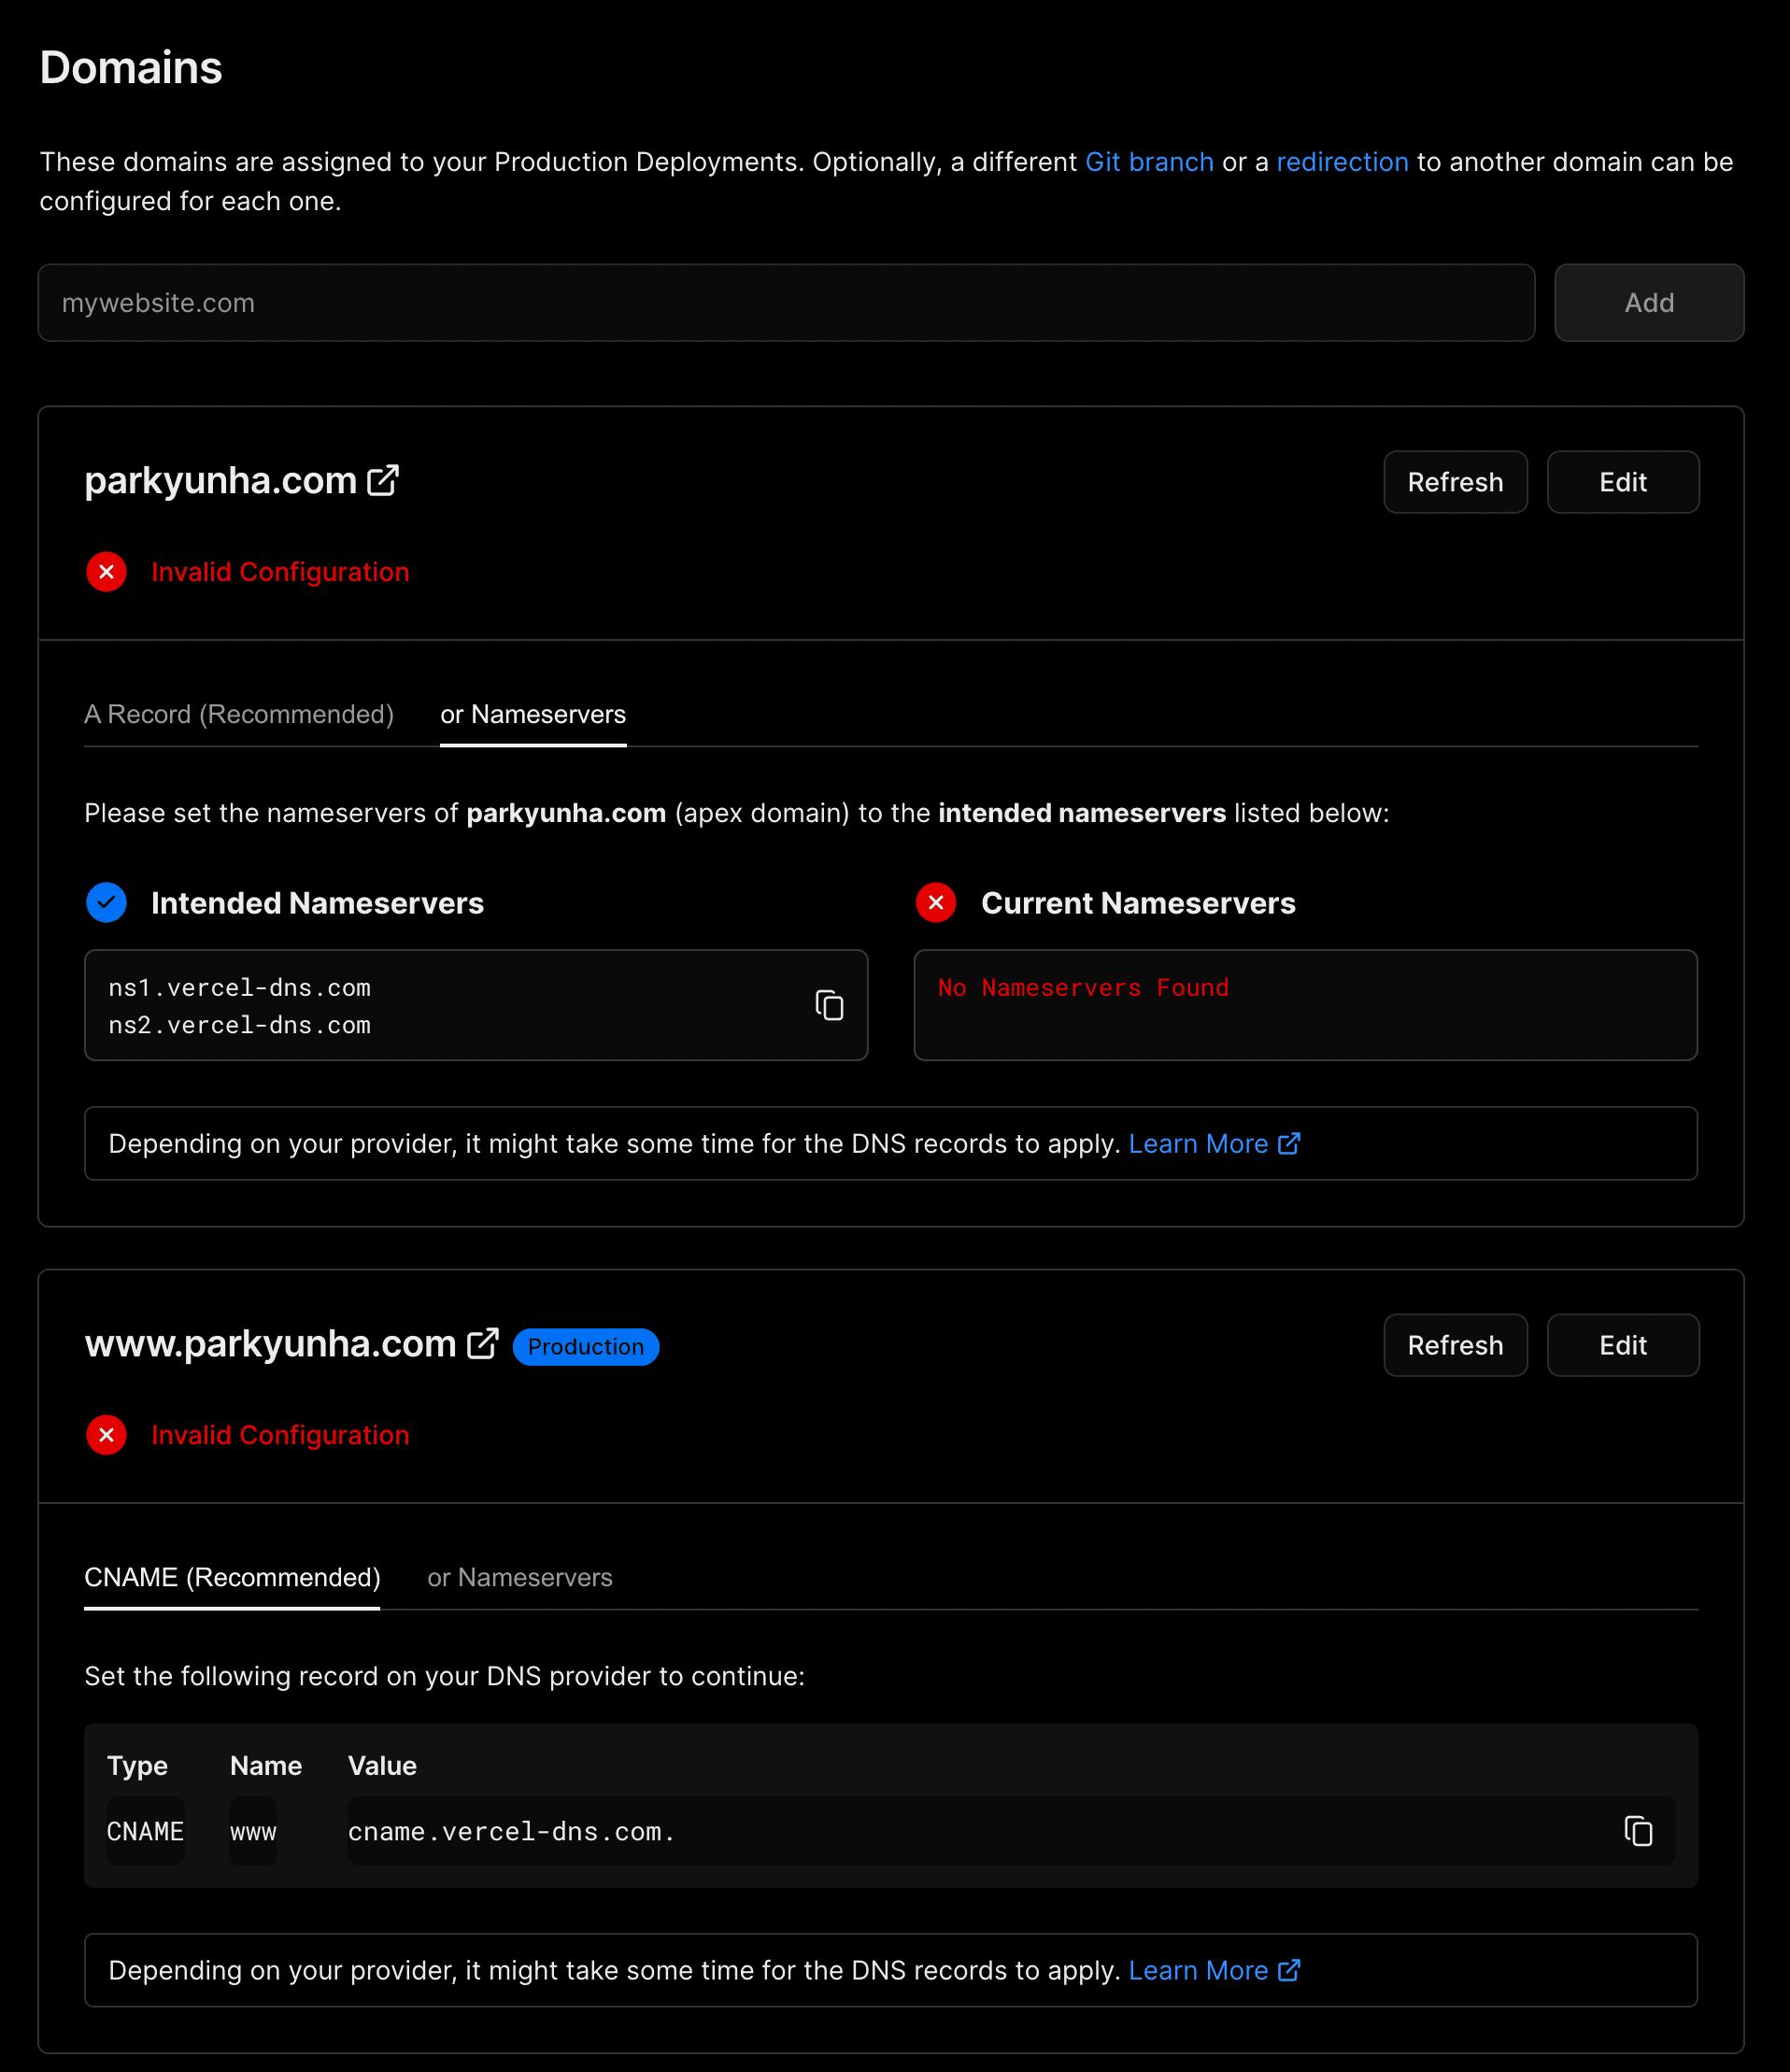Select the CNAME (Recommended) tab
Image resolution: width=1790 pixels, height=2072 pixels.
coord(232,1577)
